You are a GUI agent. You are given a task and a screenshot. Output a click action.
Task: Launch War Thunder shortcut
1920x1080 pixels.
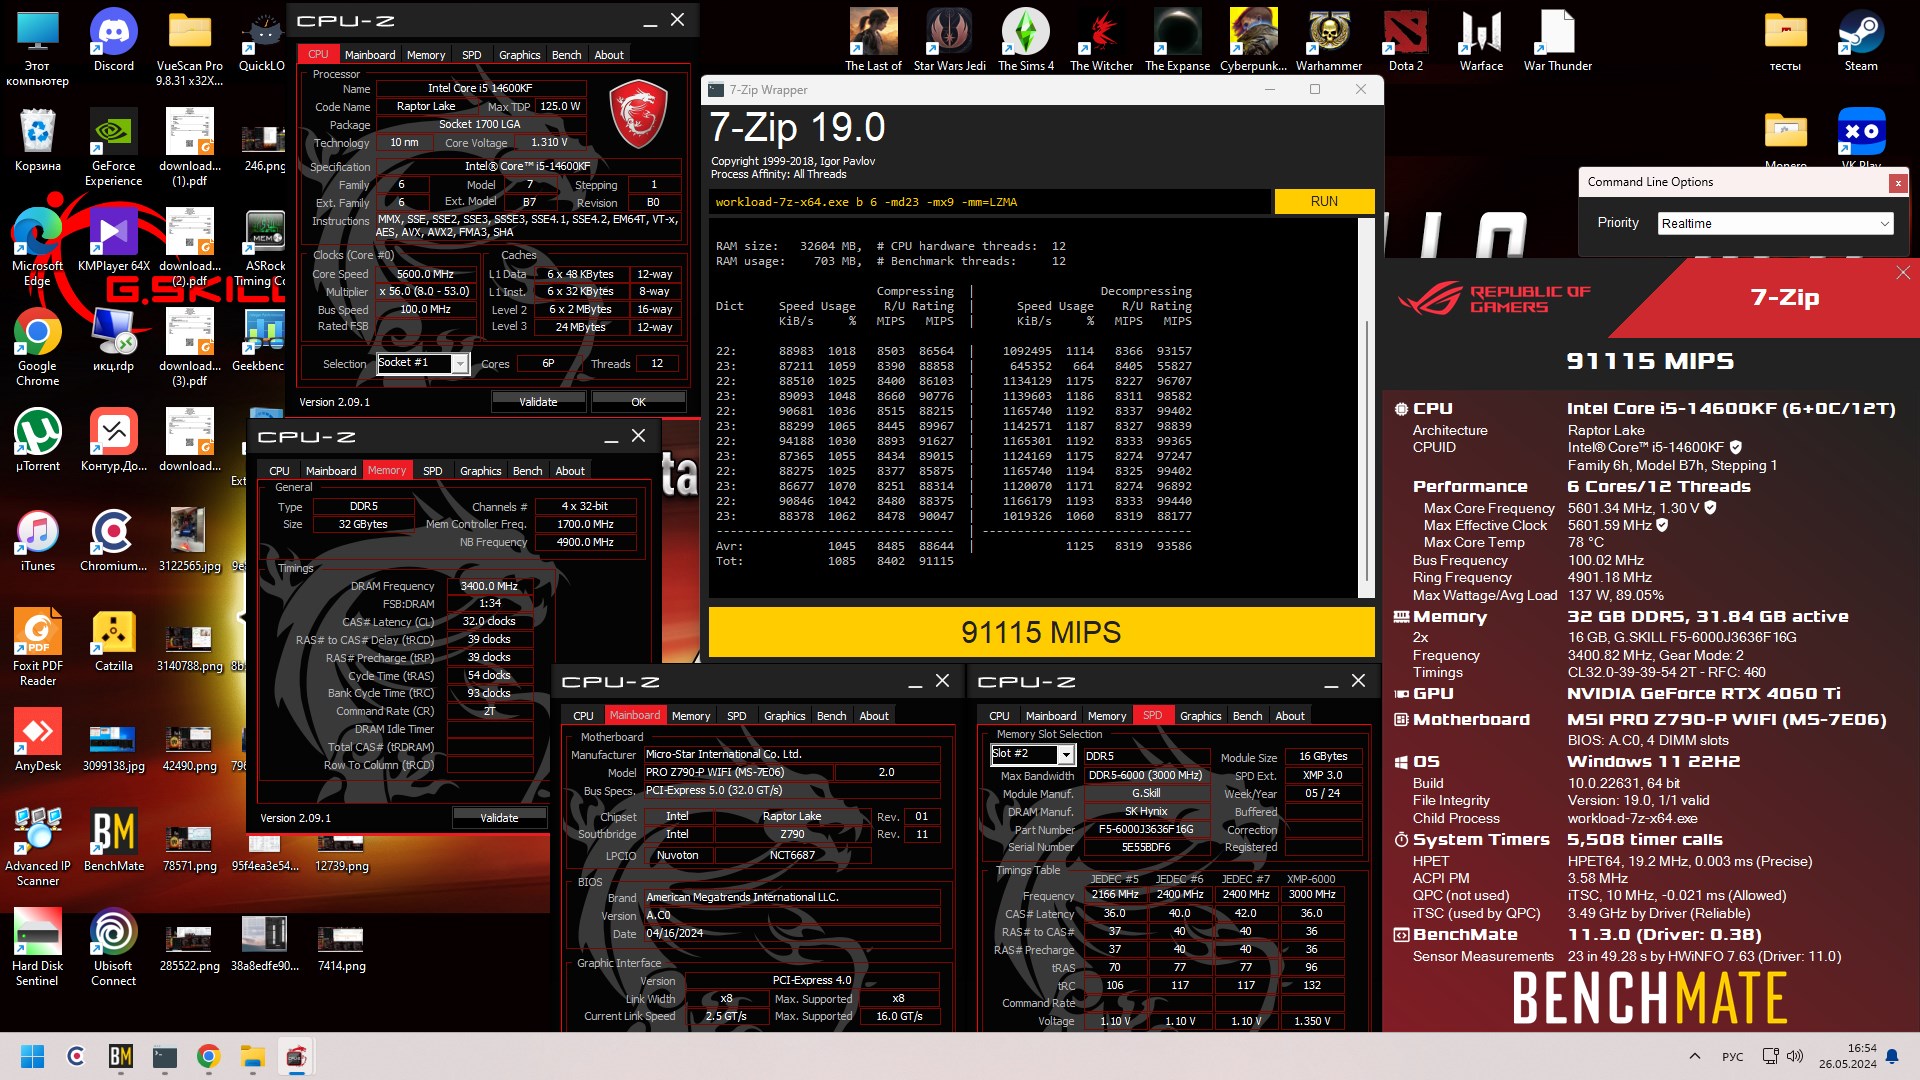coord(1557,40)
